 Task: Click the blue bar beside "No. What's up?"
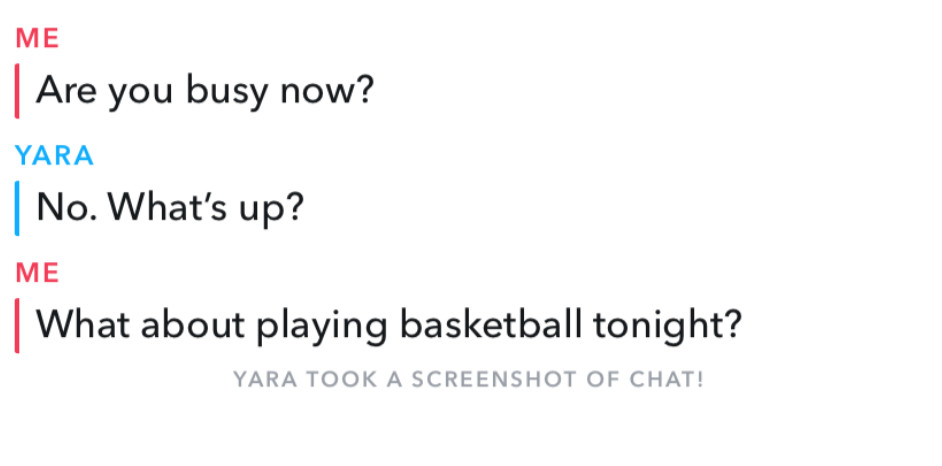point(17,208)
